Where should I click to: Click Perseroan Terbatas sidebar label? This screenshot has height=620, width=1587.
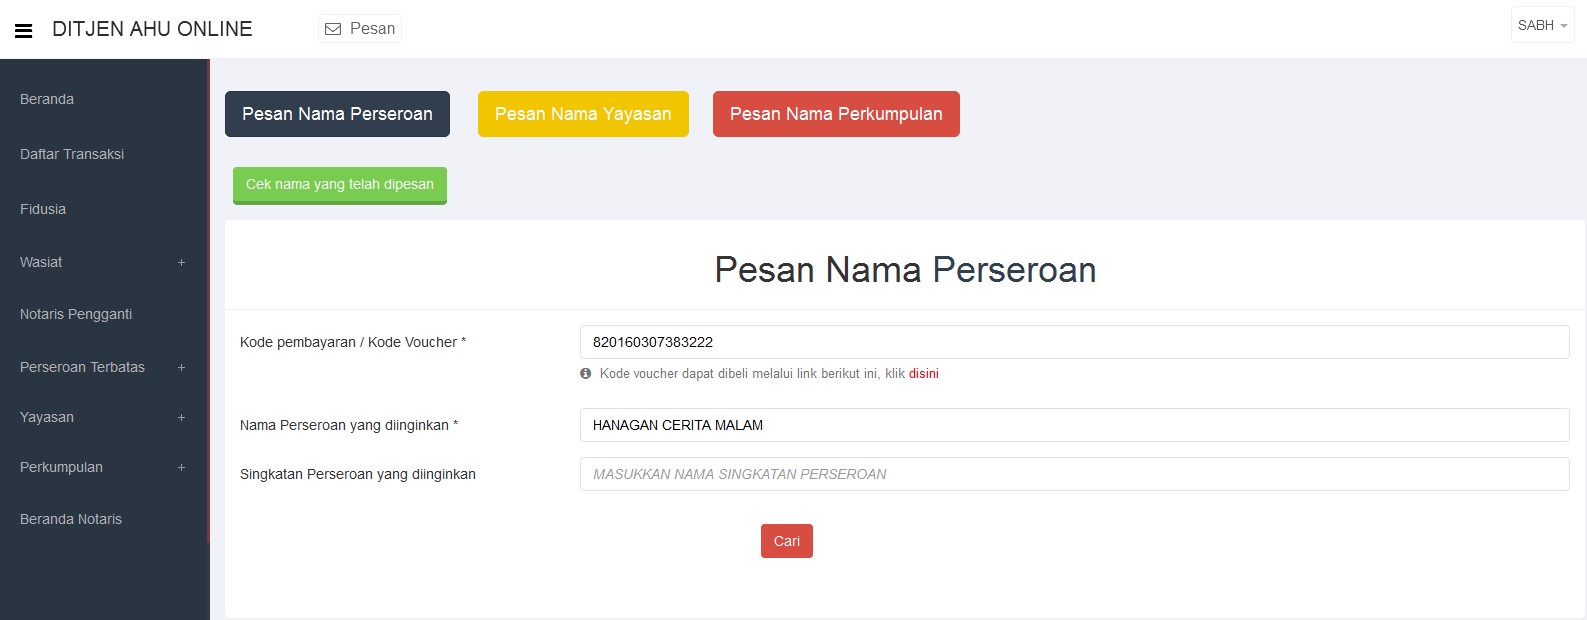pyautogui.click(x=82, y=367)
